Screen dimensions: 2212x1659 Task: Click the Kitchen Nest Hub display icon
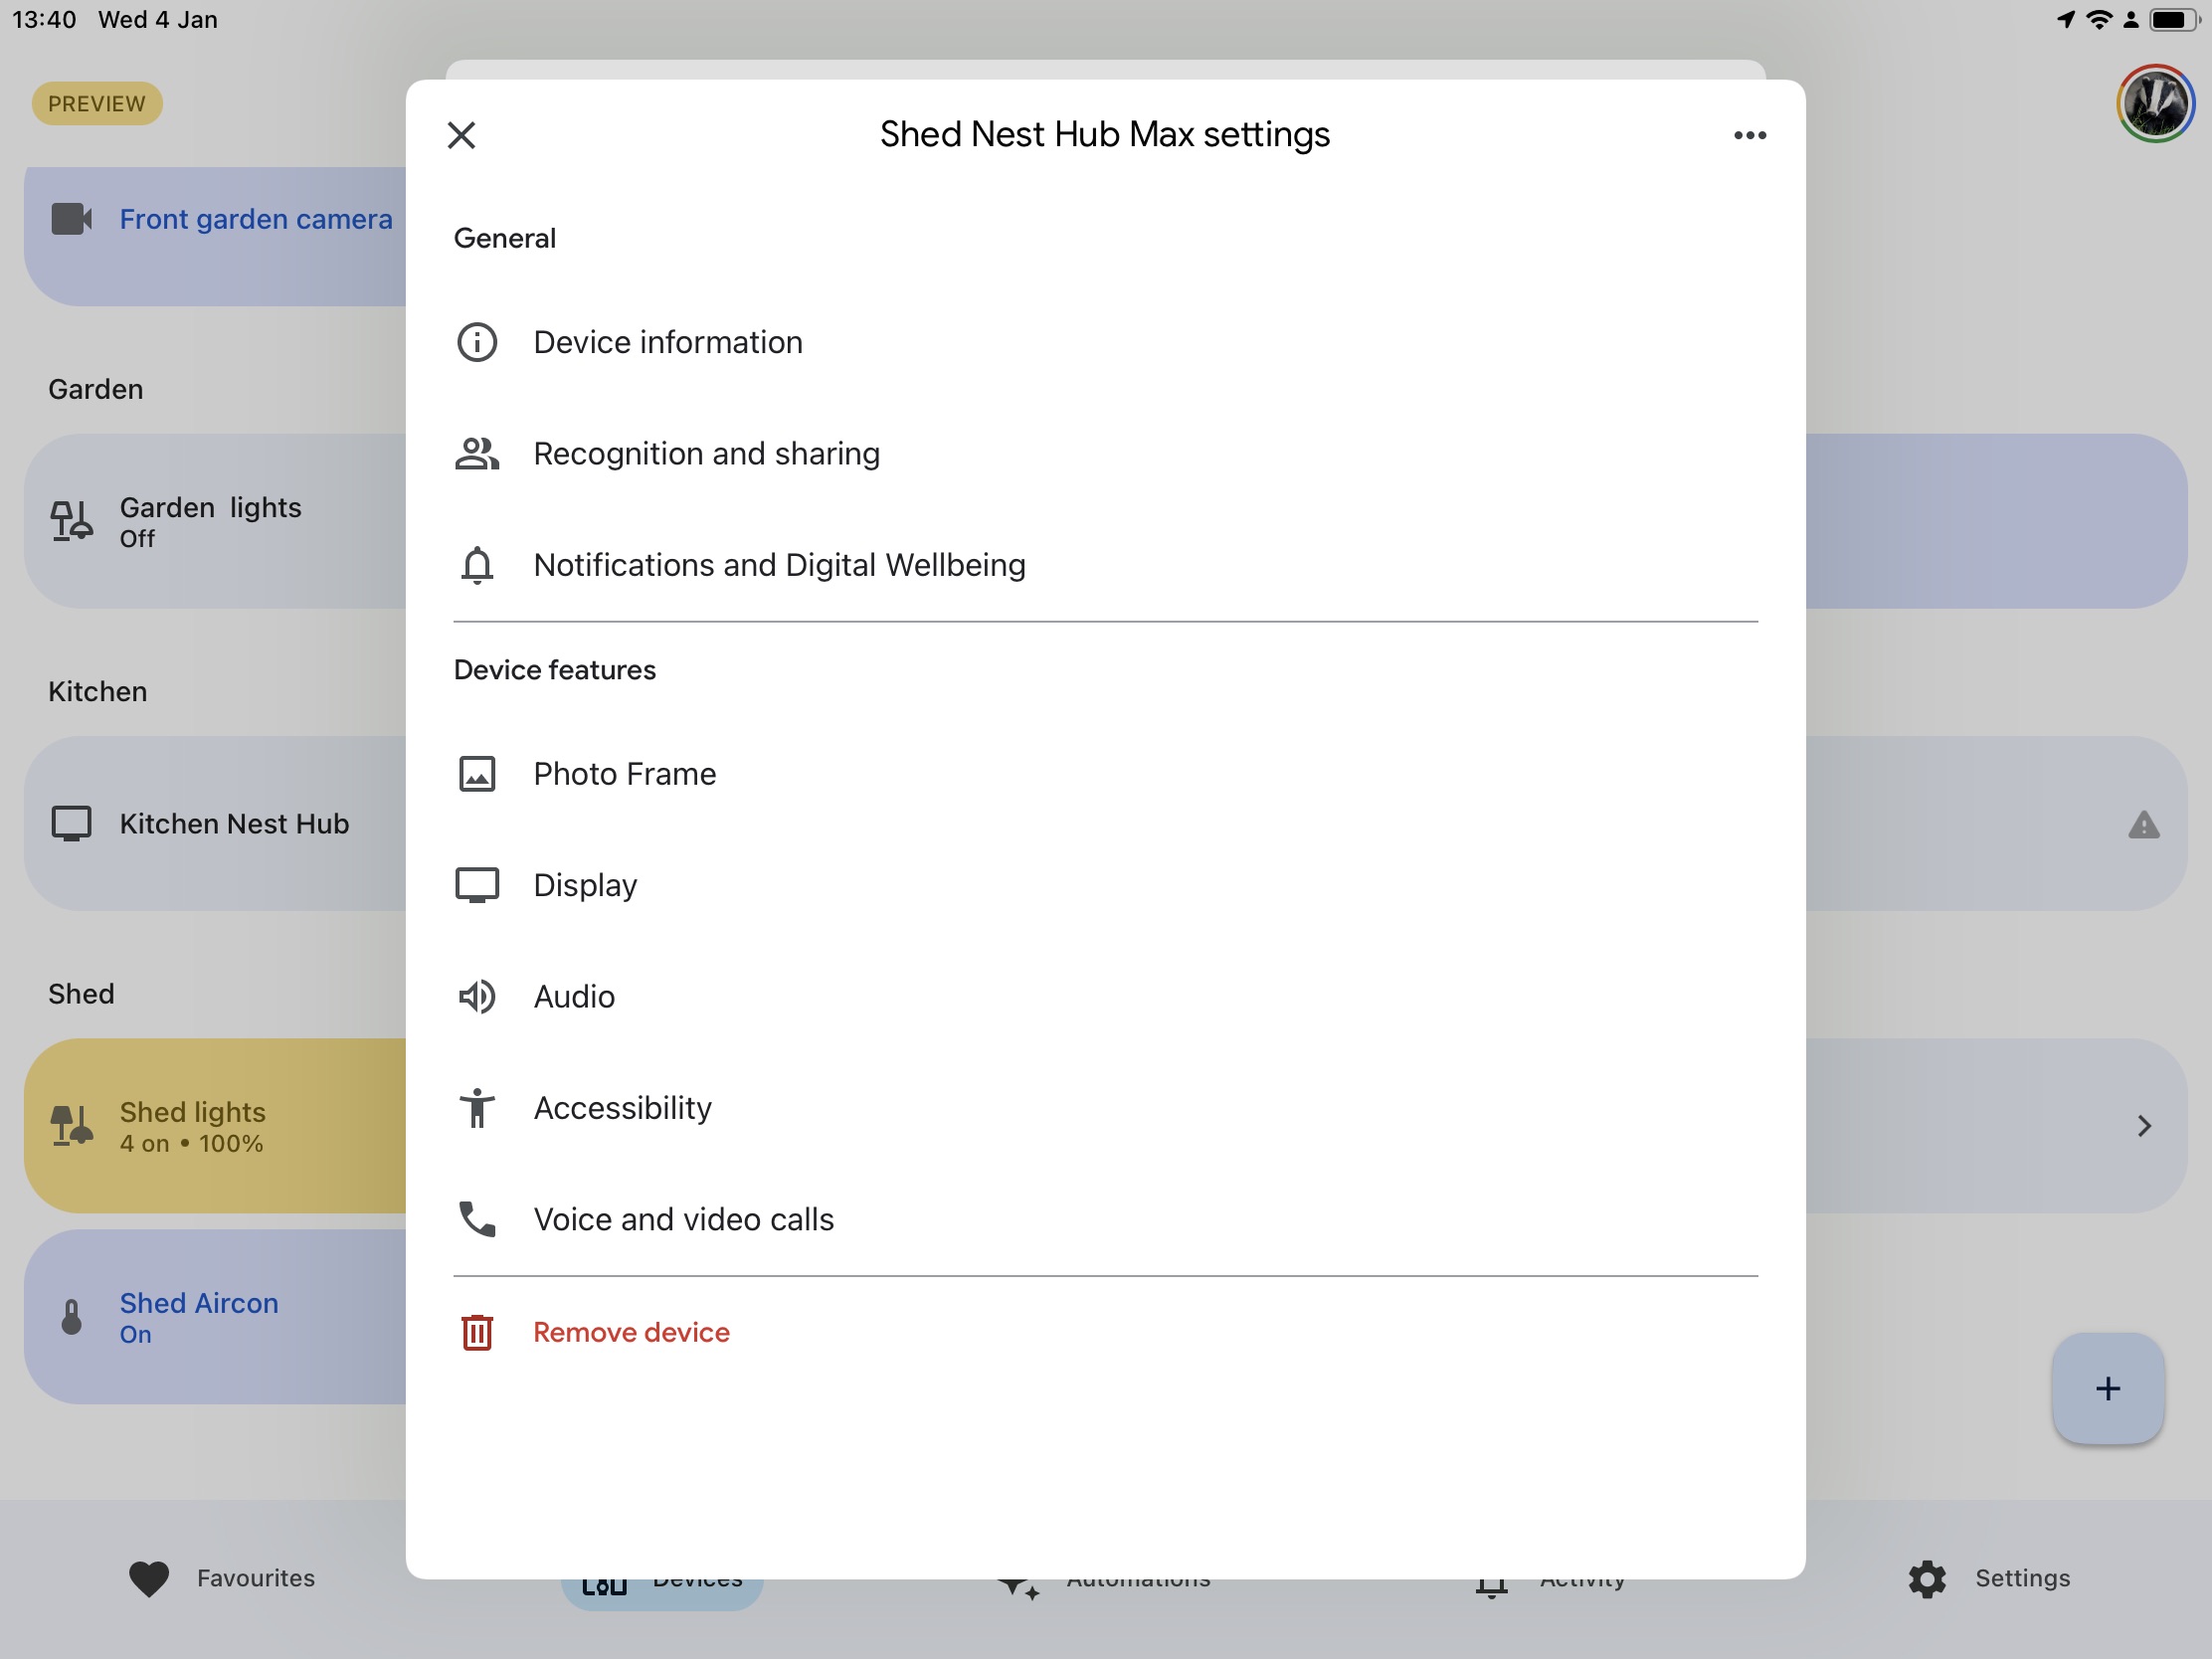click(71, 824)
